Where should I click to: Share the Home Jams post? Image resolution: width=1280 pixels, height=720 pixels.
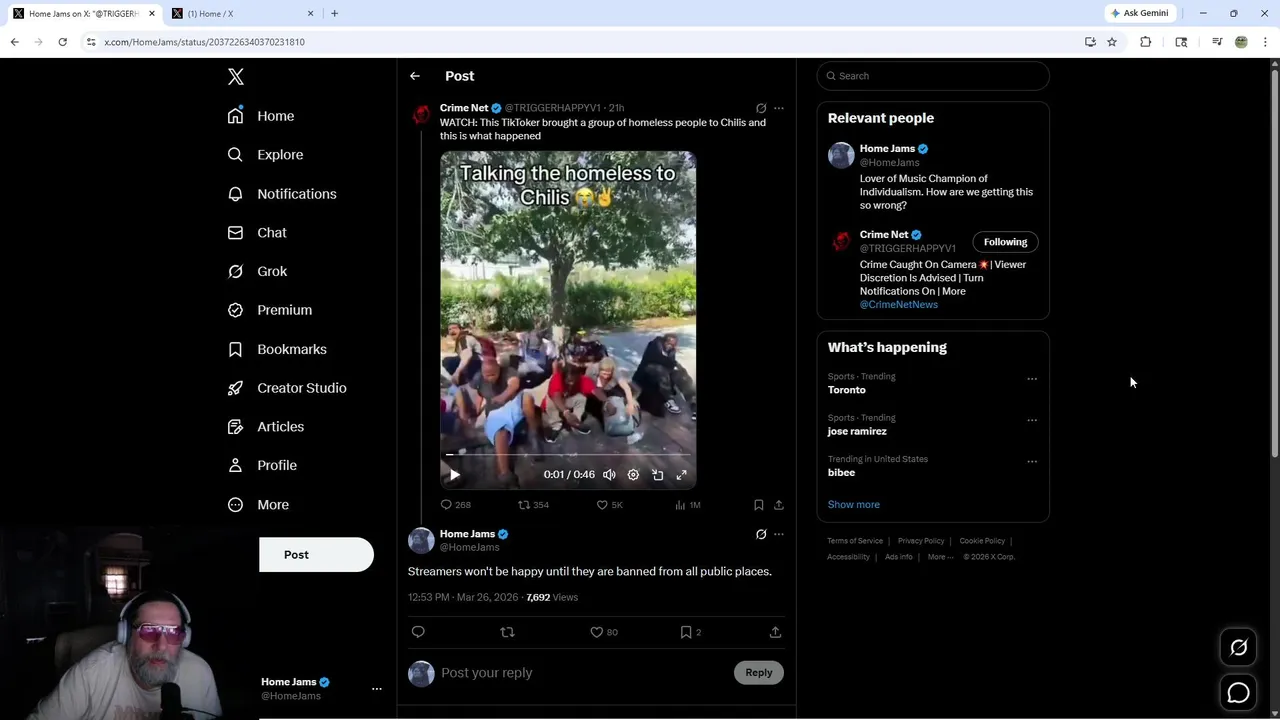coord(775,632)
